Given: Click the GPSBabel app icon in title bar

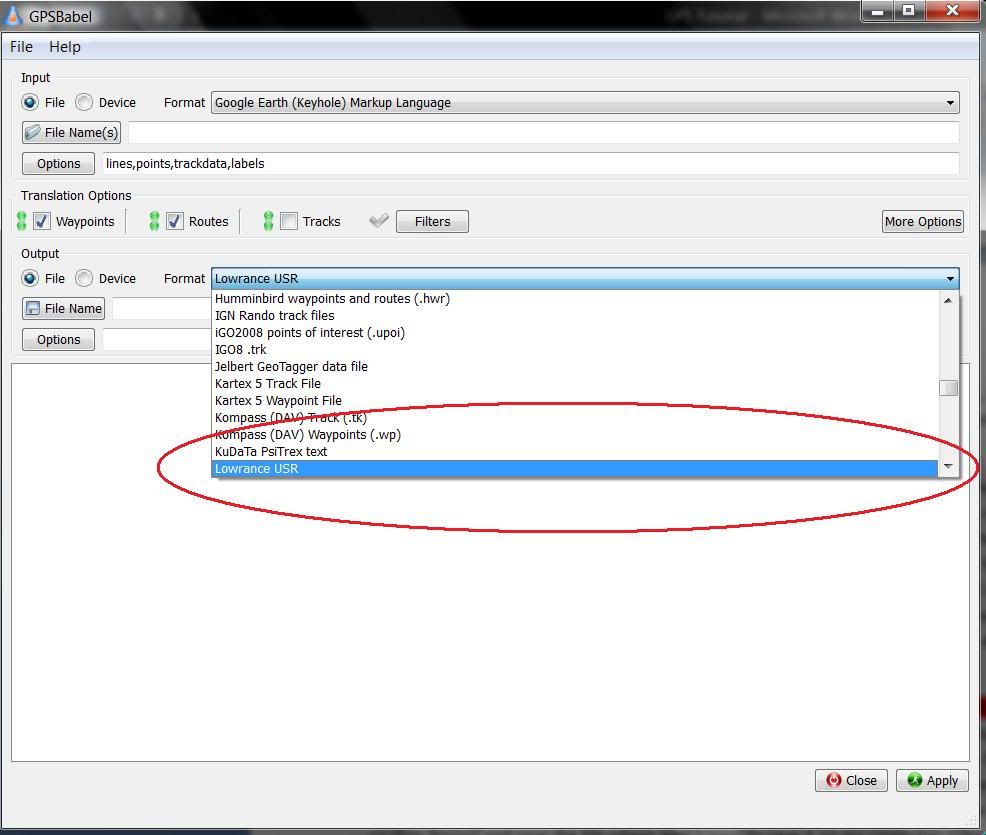Looking at the screenshot, I should (x=14, y=15).
